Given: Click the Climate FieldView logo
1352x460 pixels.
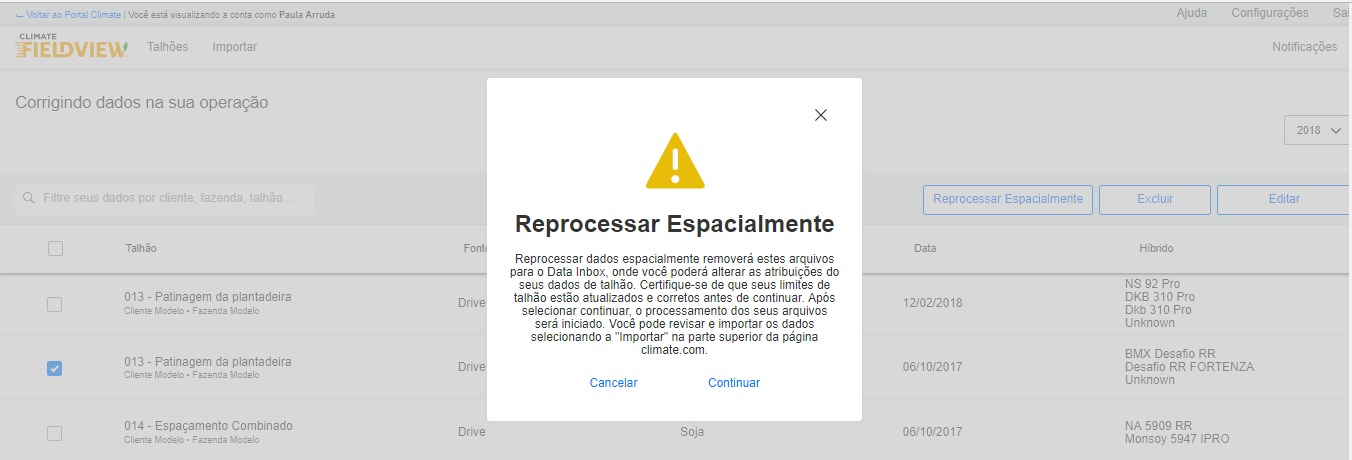Looking at the screenshot, I should (x=72, y=46).
